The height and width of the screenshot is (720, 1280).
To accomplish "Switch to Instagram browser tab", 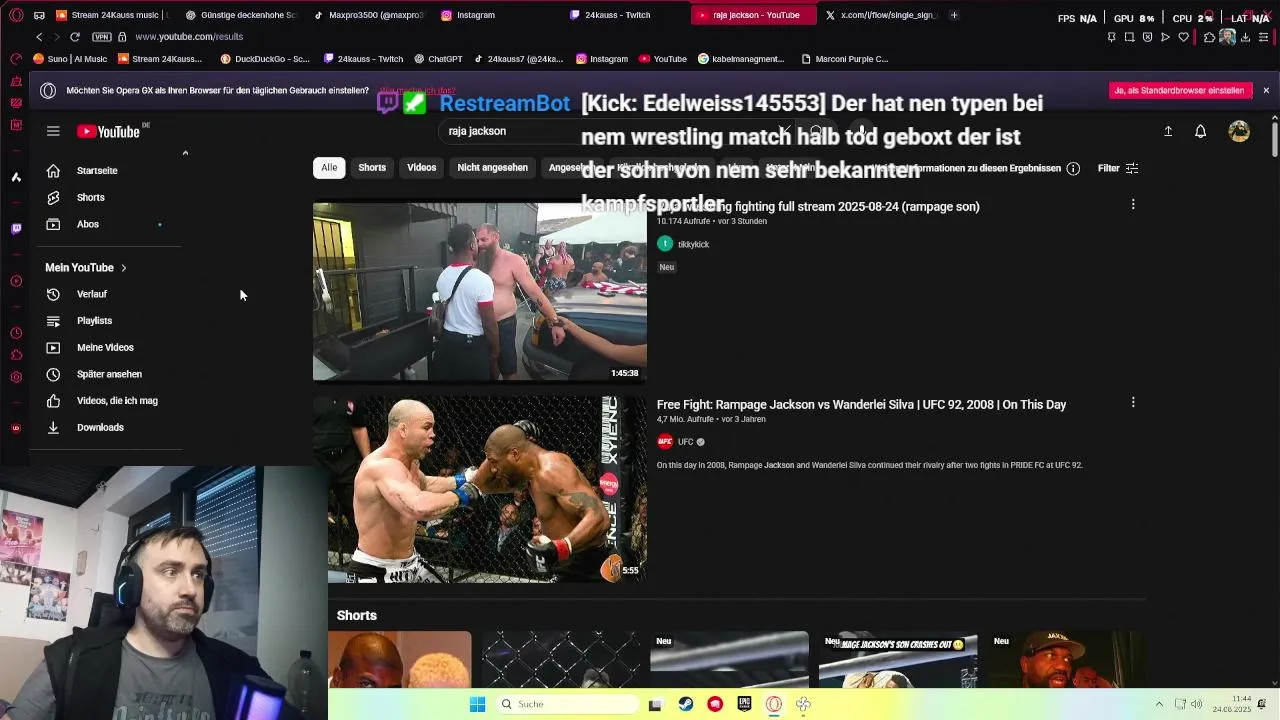I will point(495,15).
